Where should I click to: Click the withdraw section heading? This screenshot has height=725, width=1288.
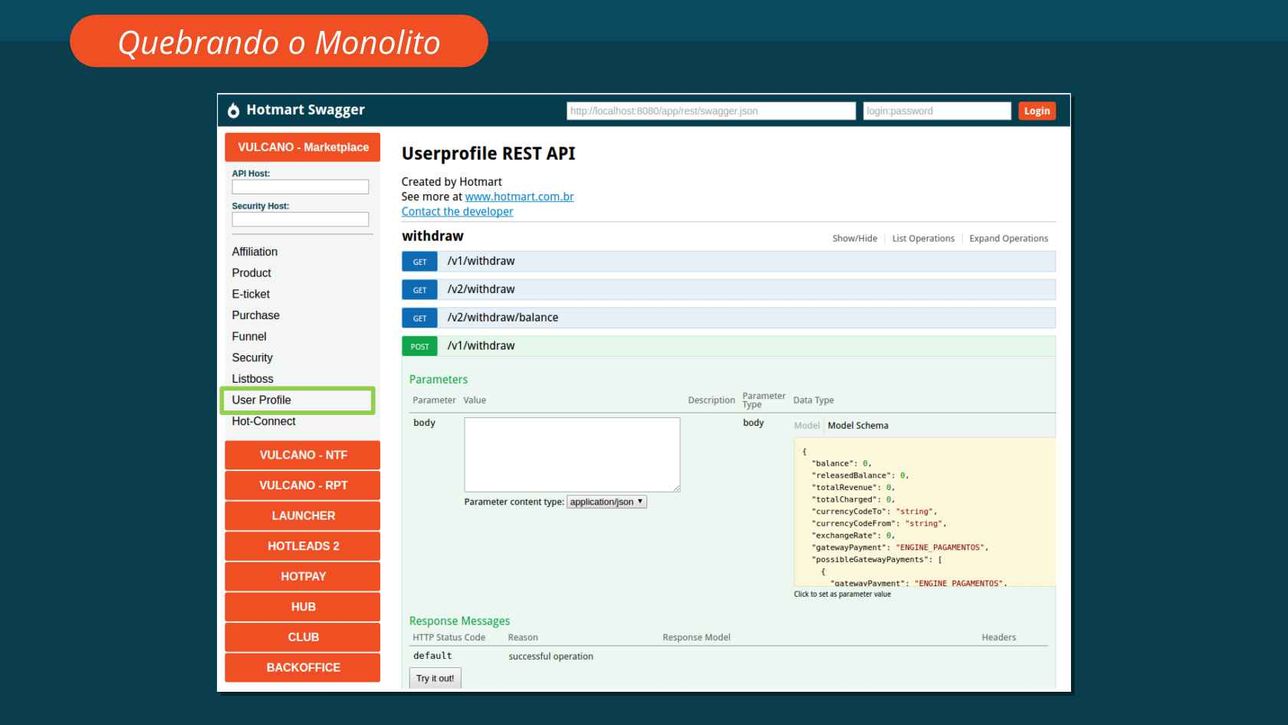(433, 236)
